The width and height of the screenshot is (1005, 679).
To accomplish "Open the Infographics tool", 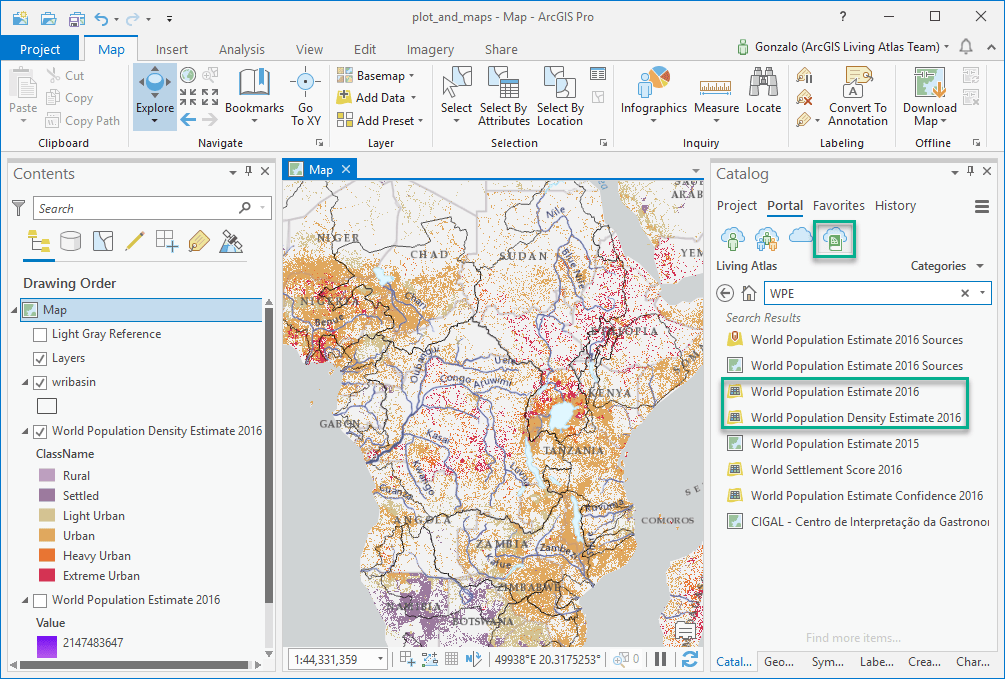I will coord(653,84).
